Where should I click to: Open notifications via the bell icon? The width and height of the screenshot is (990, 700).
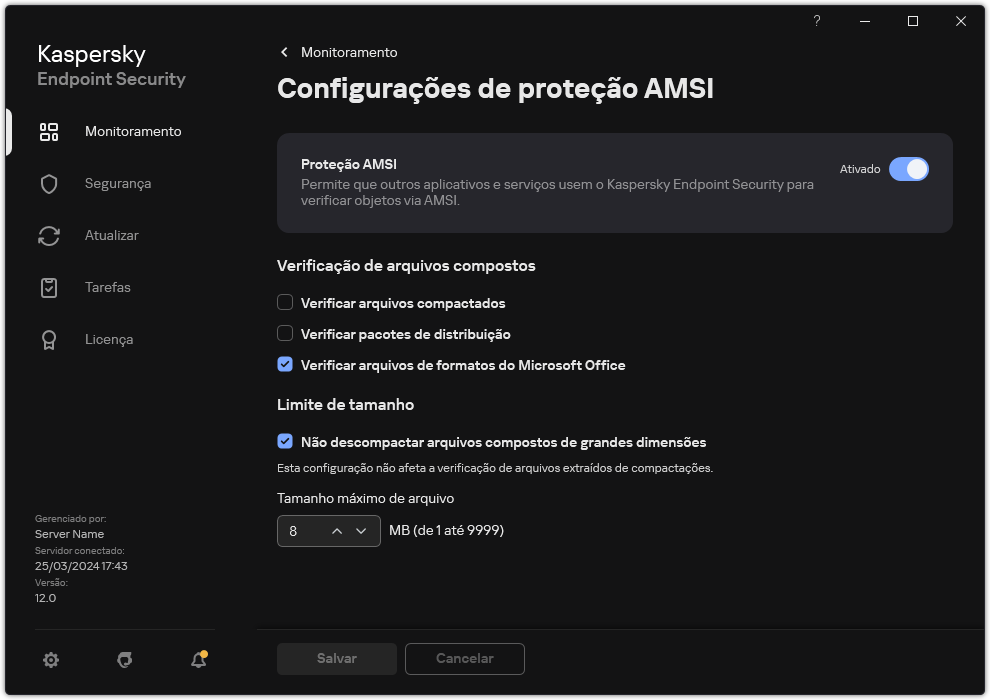[x=197, y=660]
